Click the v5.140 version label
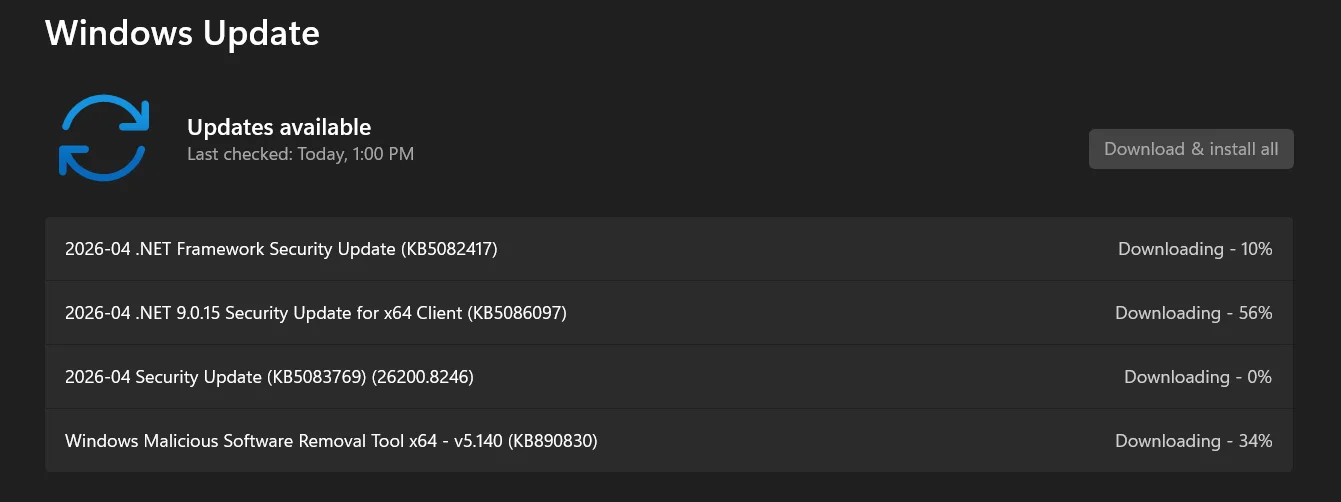This screenshot has height=502, width=1341. click(x=475, y=441)
